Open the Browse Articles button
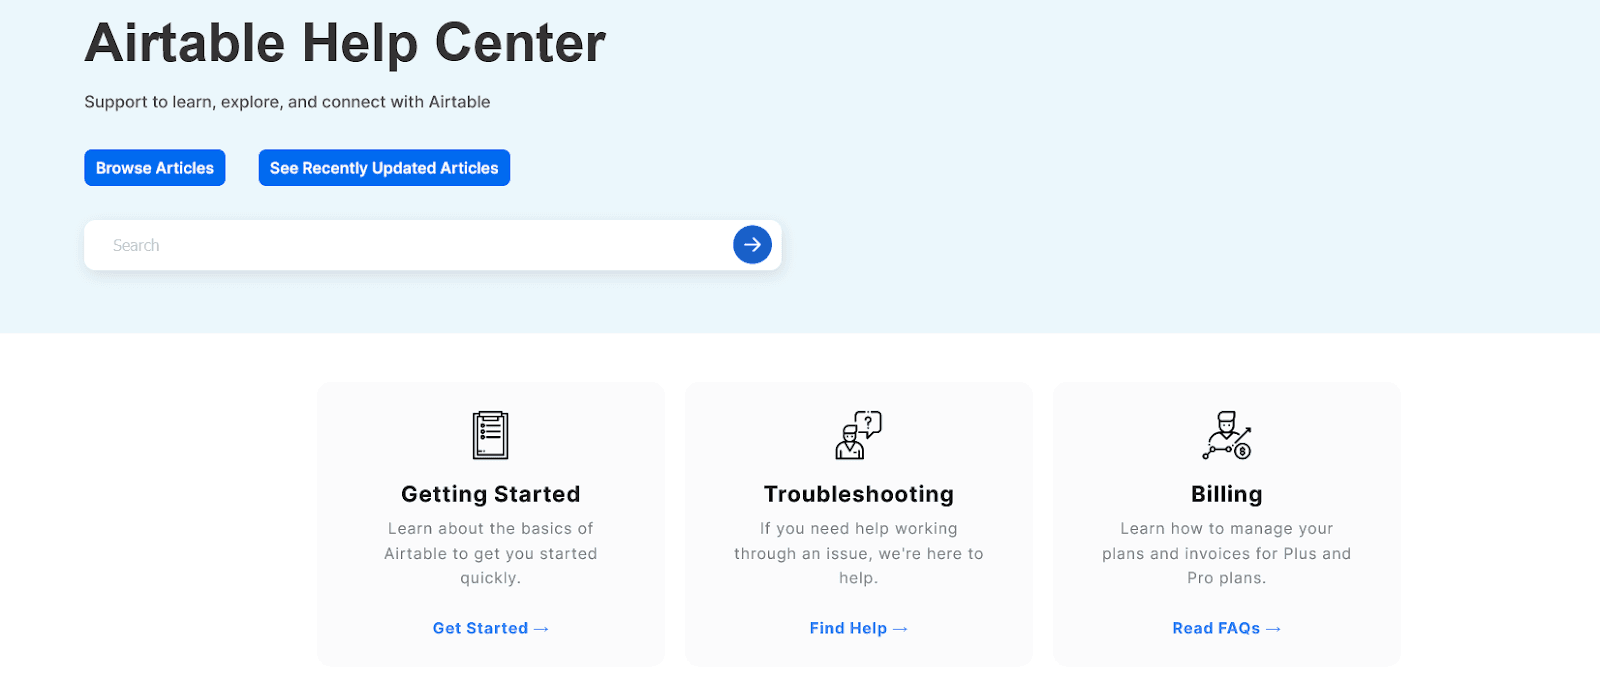This screenshot has height=684, width=1600. [x=155, y=168]
